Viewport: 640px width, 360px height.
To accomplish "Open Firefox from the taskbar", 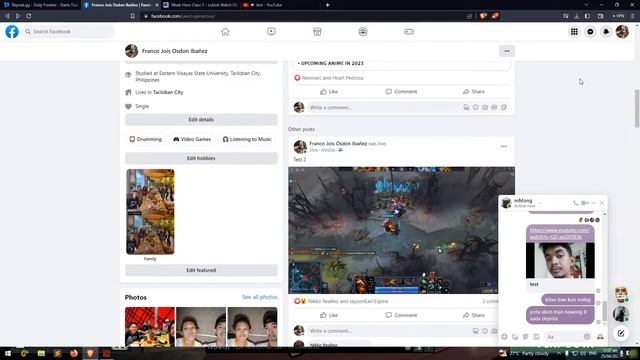I will pyautogui.click(x=73, y=353).
